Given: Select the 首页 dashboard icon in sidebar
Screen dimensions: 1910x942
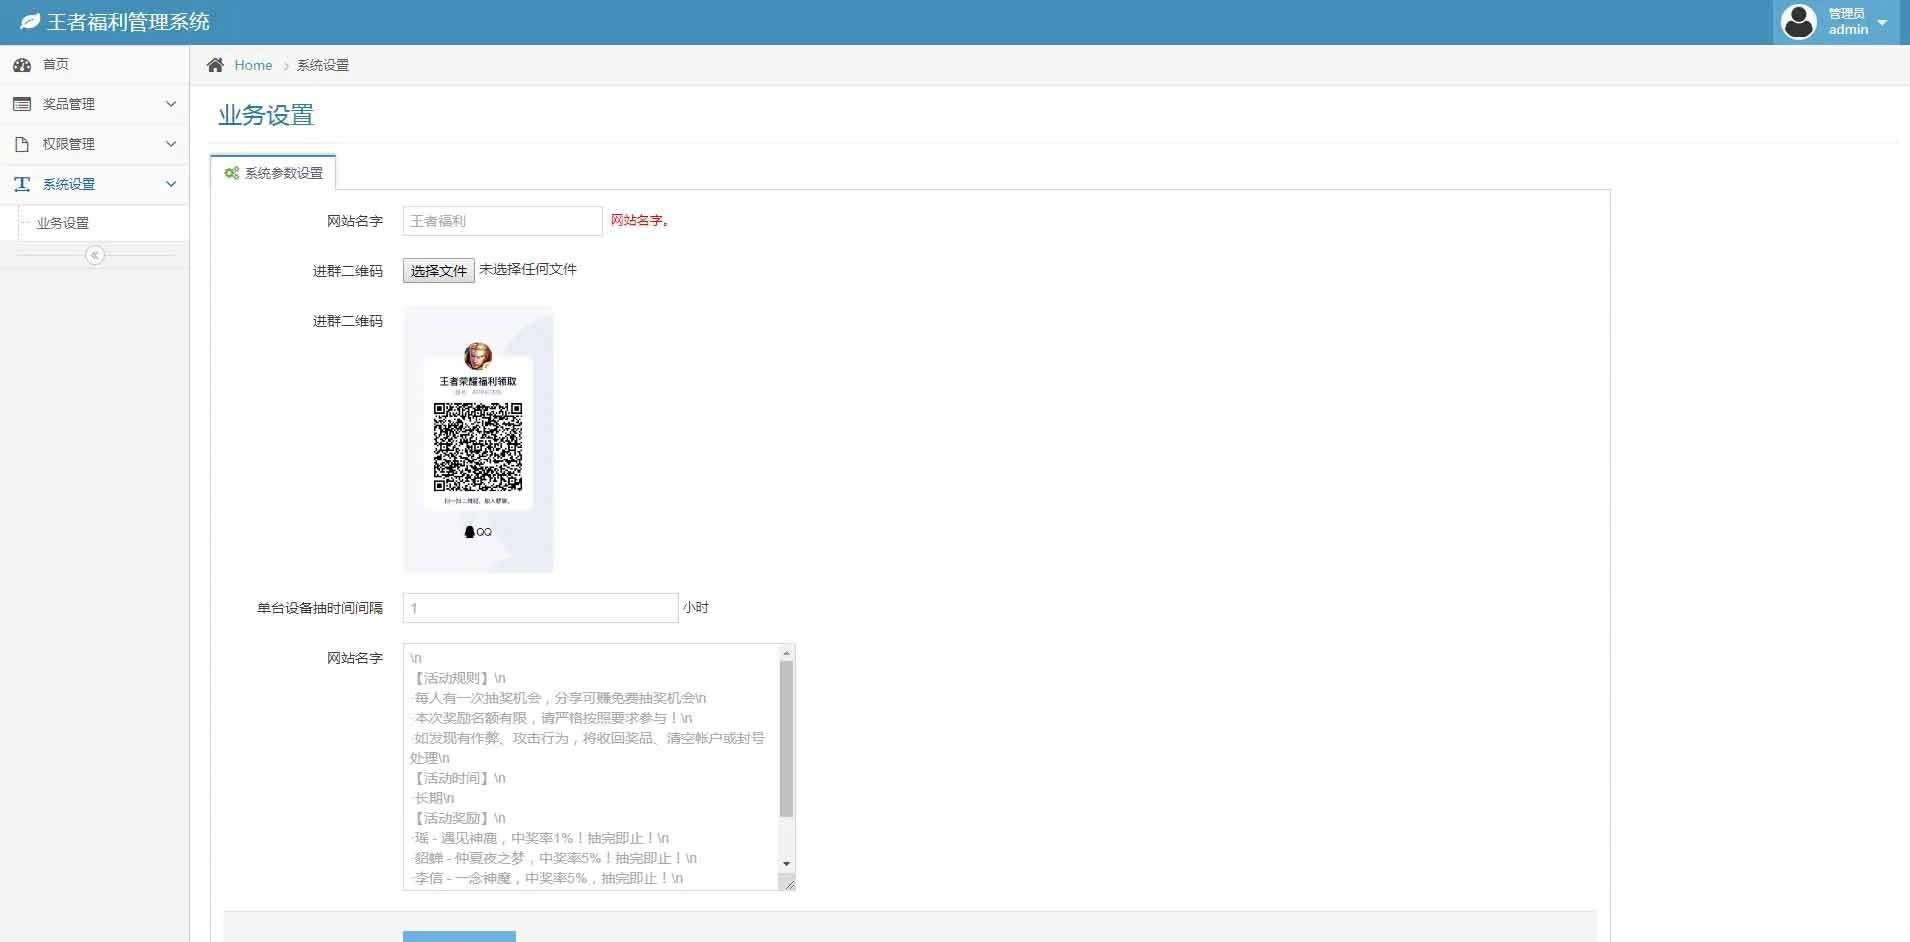Looking at the screenshot, I should (23, 64).
